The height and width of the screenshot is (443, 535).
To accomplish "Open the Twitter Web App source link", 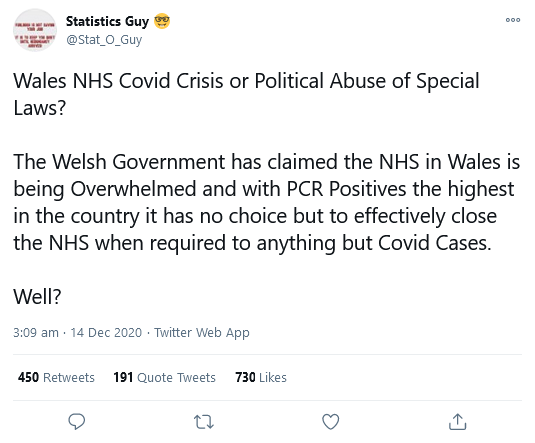I will [x=202, y=332].
